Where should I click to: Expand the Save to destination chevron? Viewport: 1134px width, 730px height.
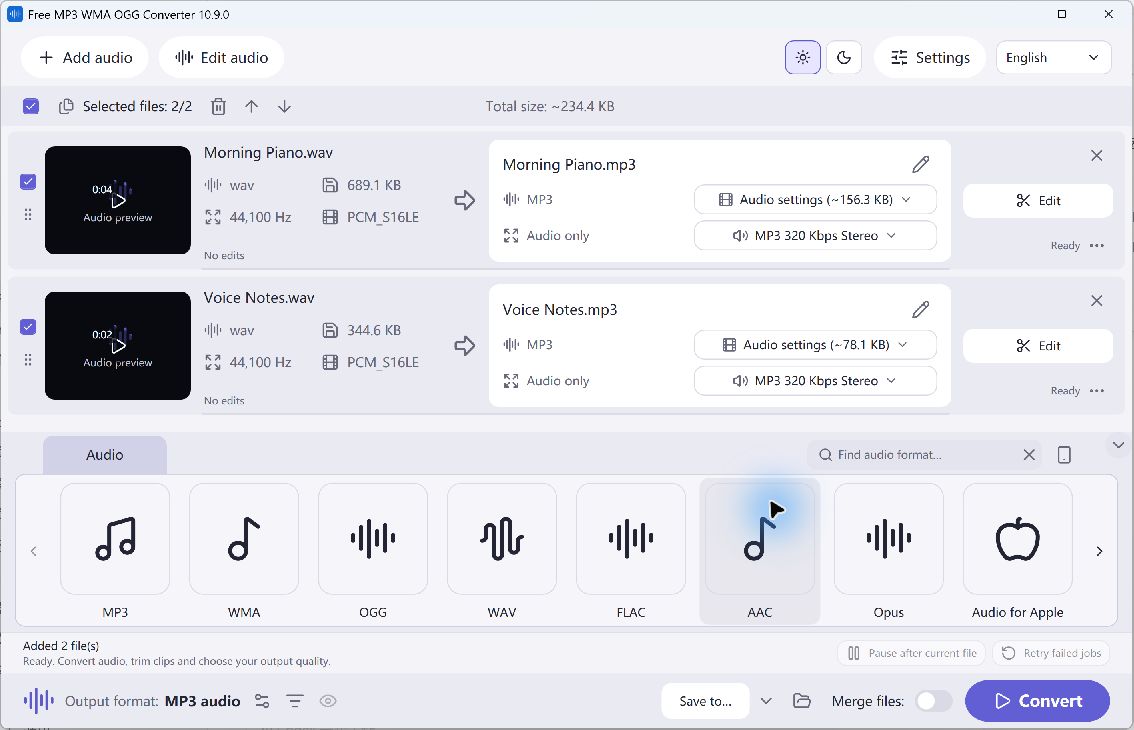766,701
